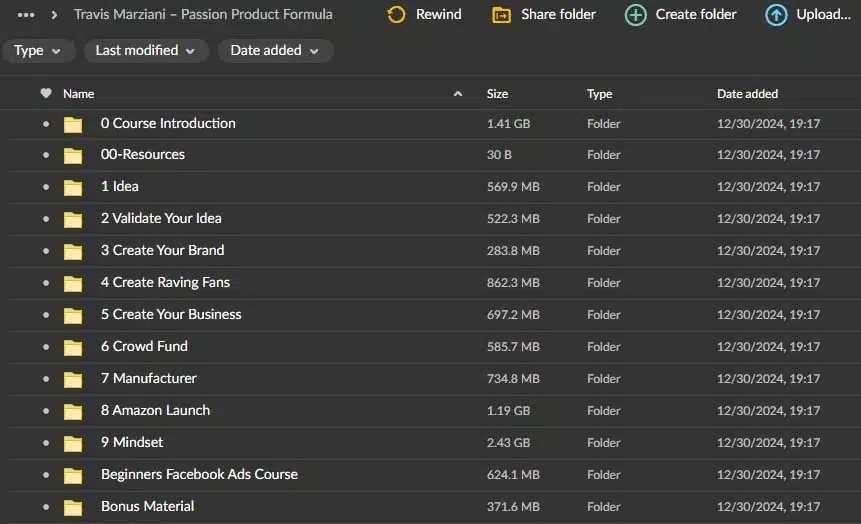Image resolution: width=861 pixels, height=524 pixels.
Task: Sort by the Type column header
Action: [x=599, y=94]
